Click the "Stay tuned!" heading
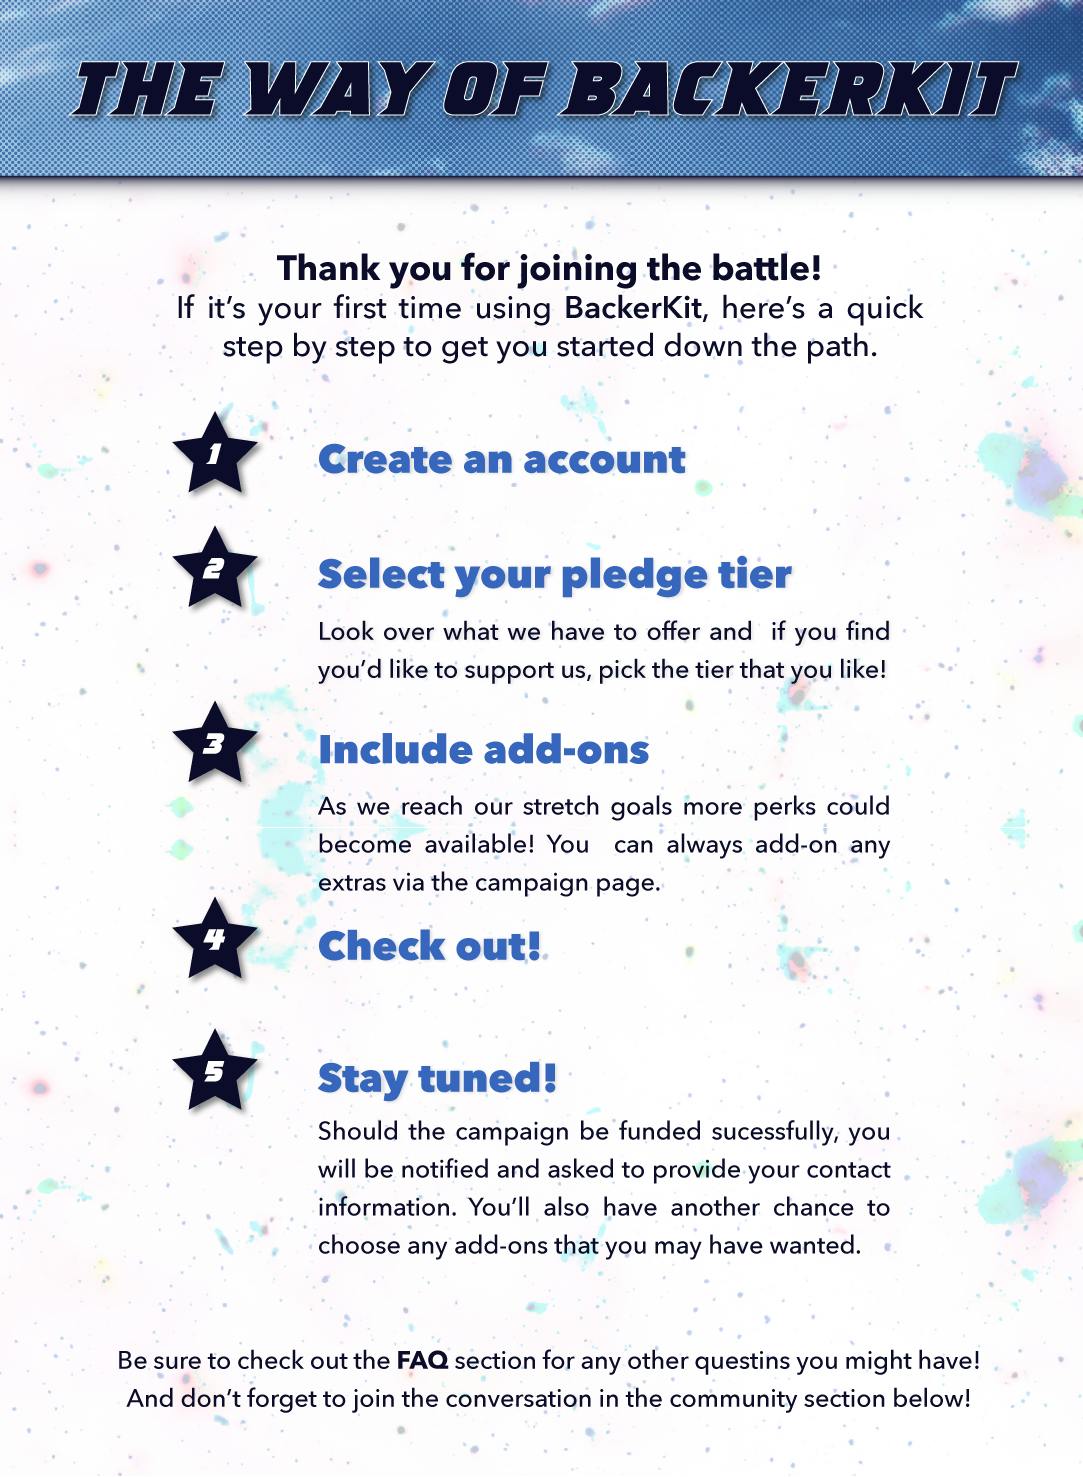This screenshot has height=1477, width=1083. [x=437, y=1079]
